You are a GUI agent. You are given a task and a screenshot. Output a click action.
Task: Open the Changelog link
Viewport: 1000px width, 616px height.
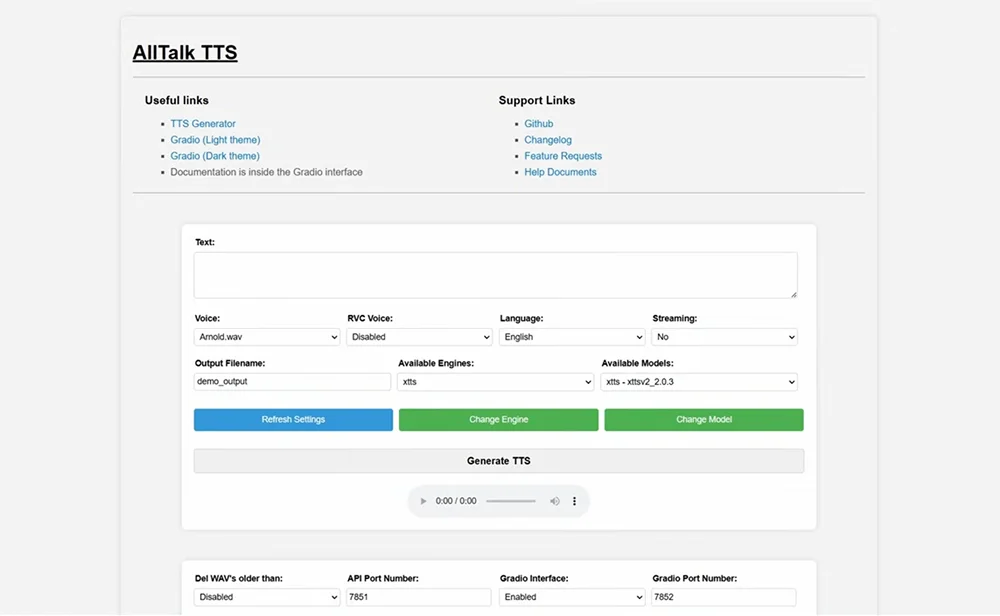pos(548,139)
